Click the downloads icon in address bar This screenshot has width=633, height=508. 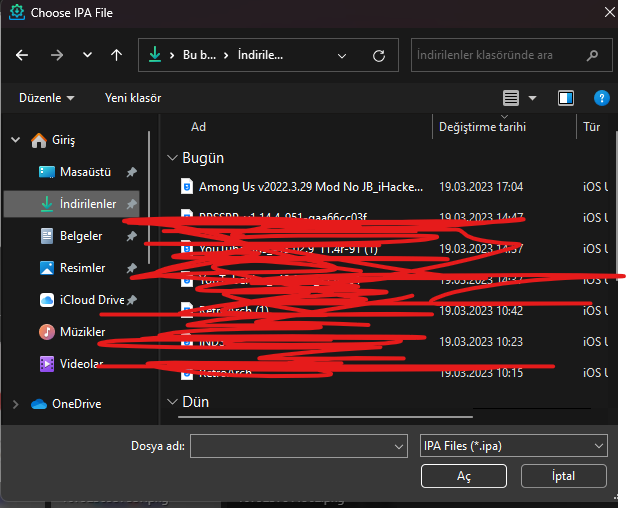tap(155, 54)
